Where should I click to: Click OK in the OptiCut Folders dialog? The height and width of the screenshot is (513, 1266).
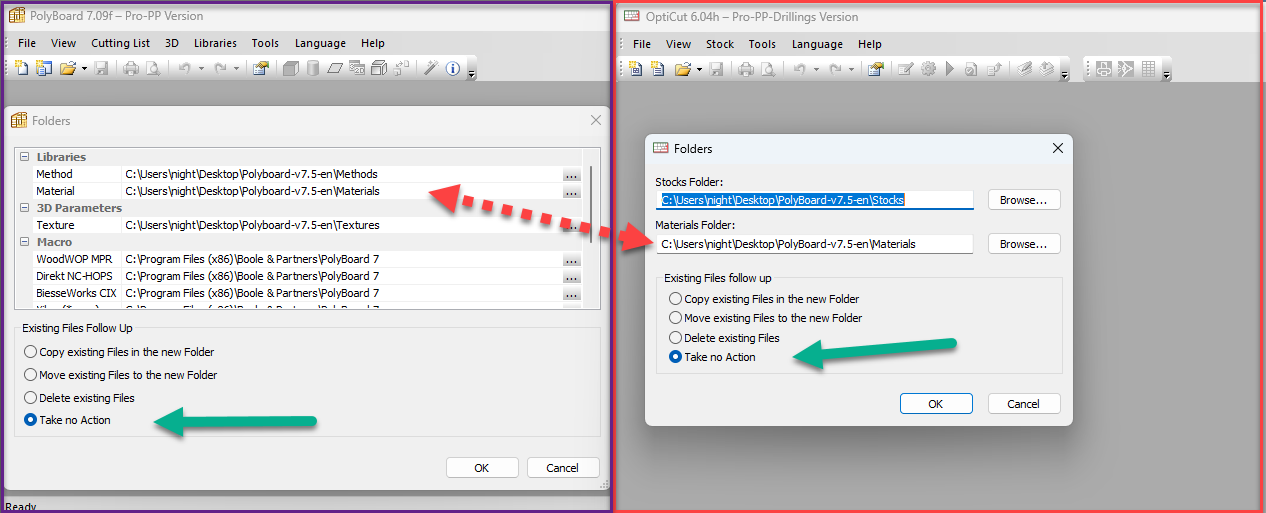pyautogui.click(x=936, y=403)
